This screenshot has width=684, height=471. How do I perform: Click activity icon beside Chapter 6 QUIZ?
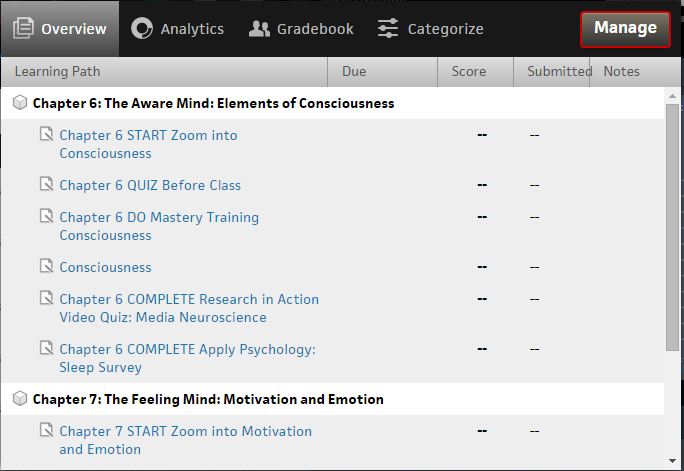coord(46,185)
